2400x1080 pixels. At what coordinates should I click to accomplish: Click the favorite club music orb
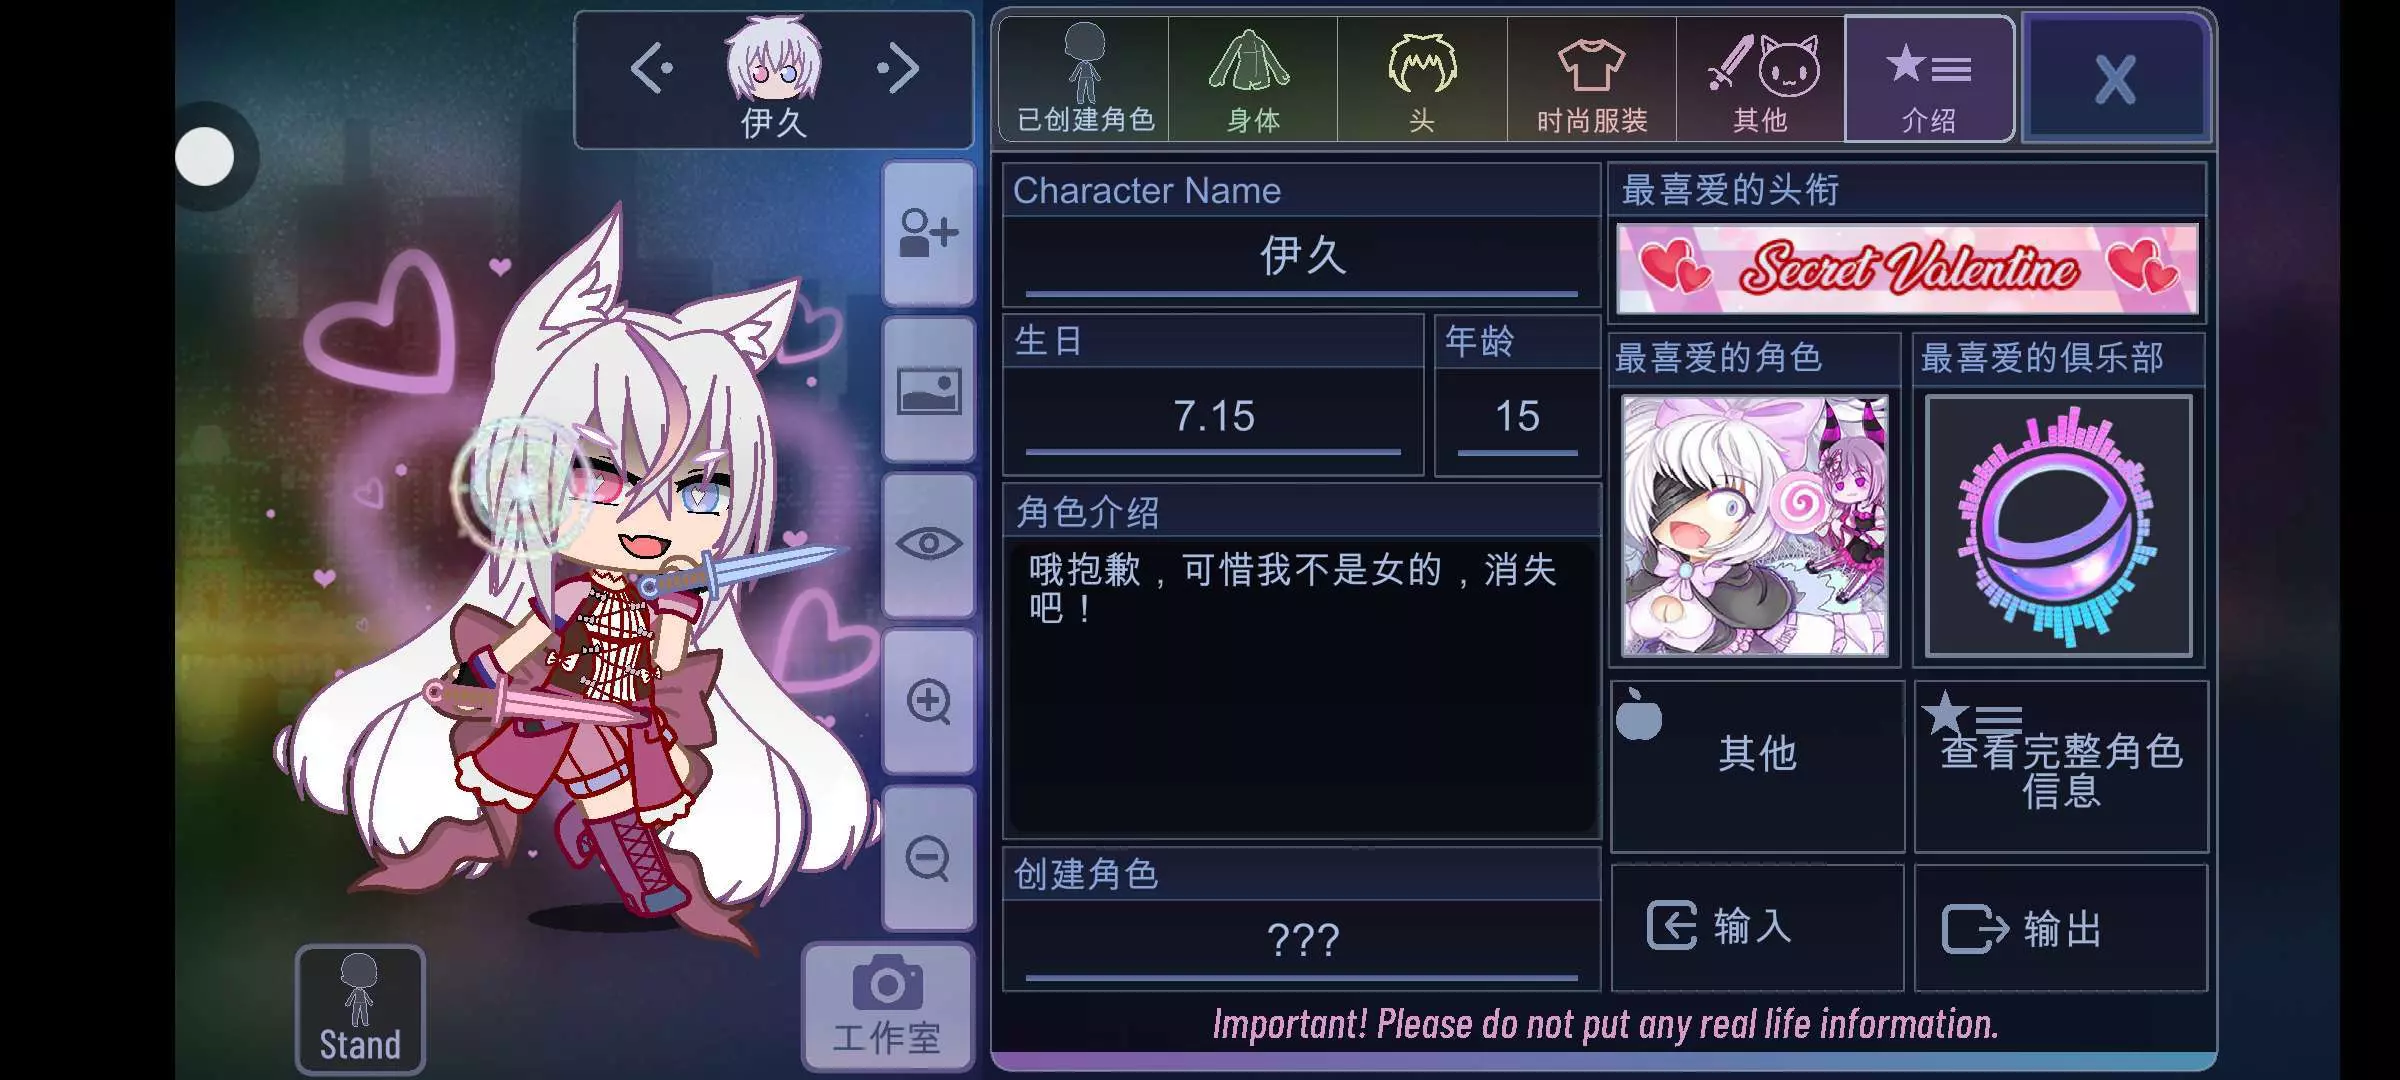(2059, 525)
